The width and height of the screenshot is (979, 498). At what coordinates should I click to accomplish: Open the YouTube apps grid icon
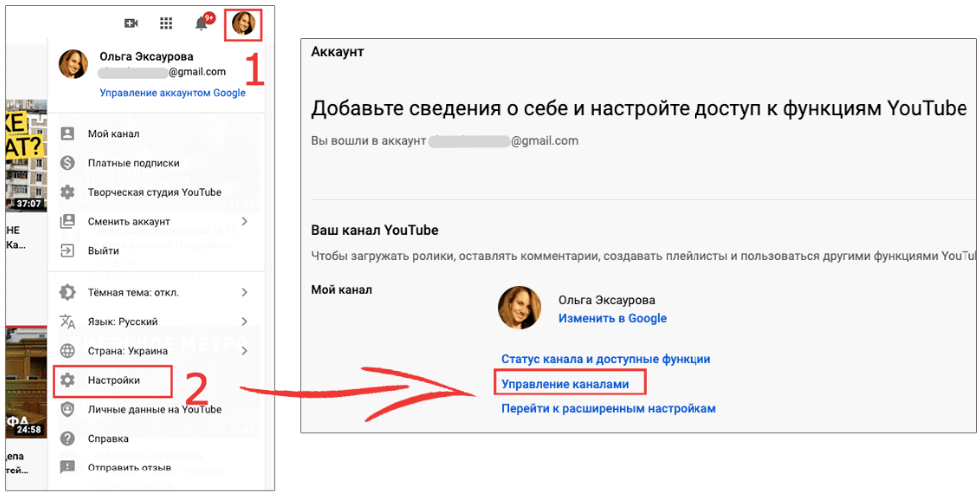click(166, 24)
